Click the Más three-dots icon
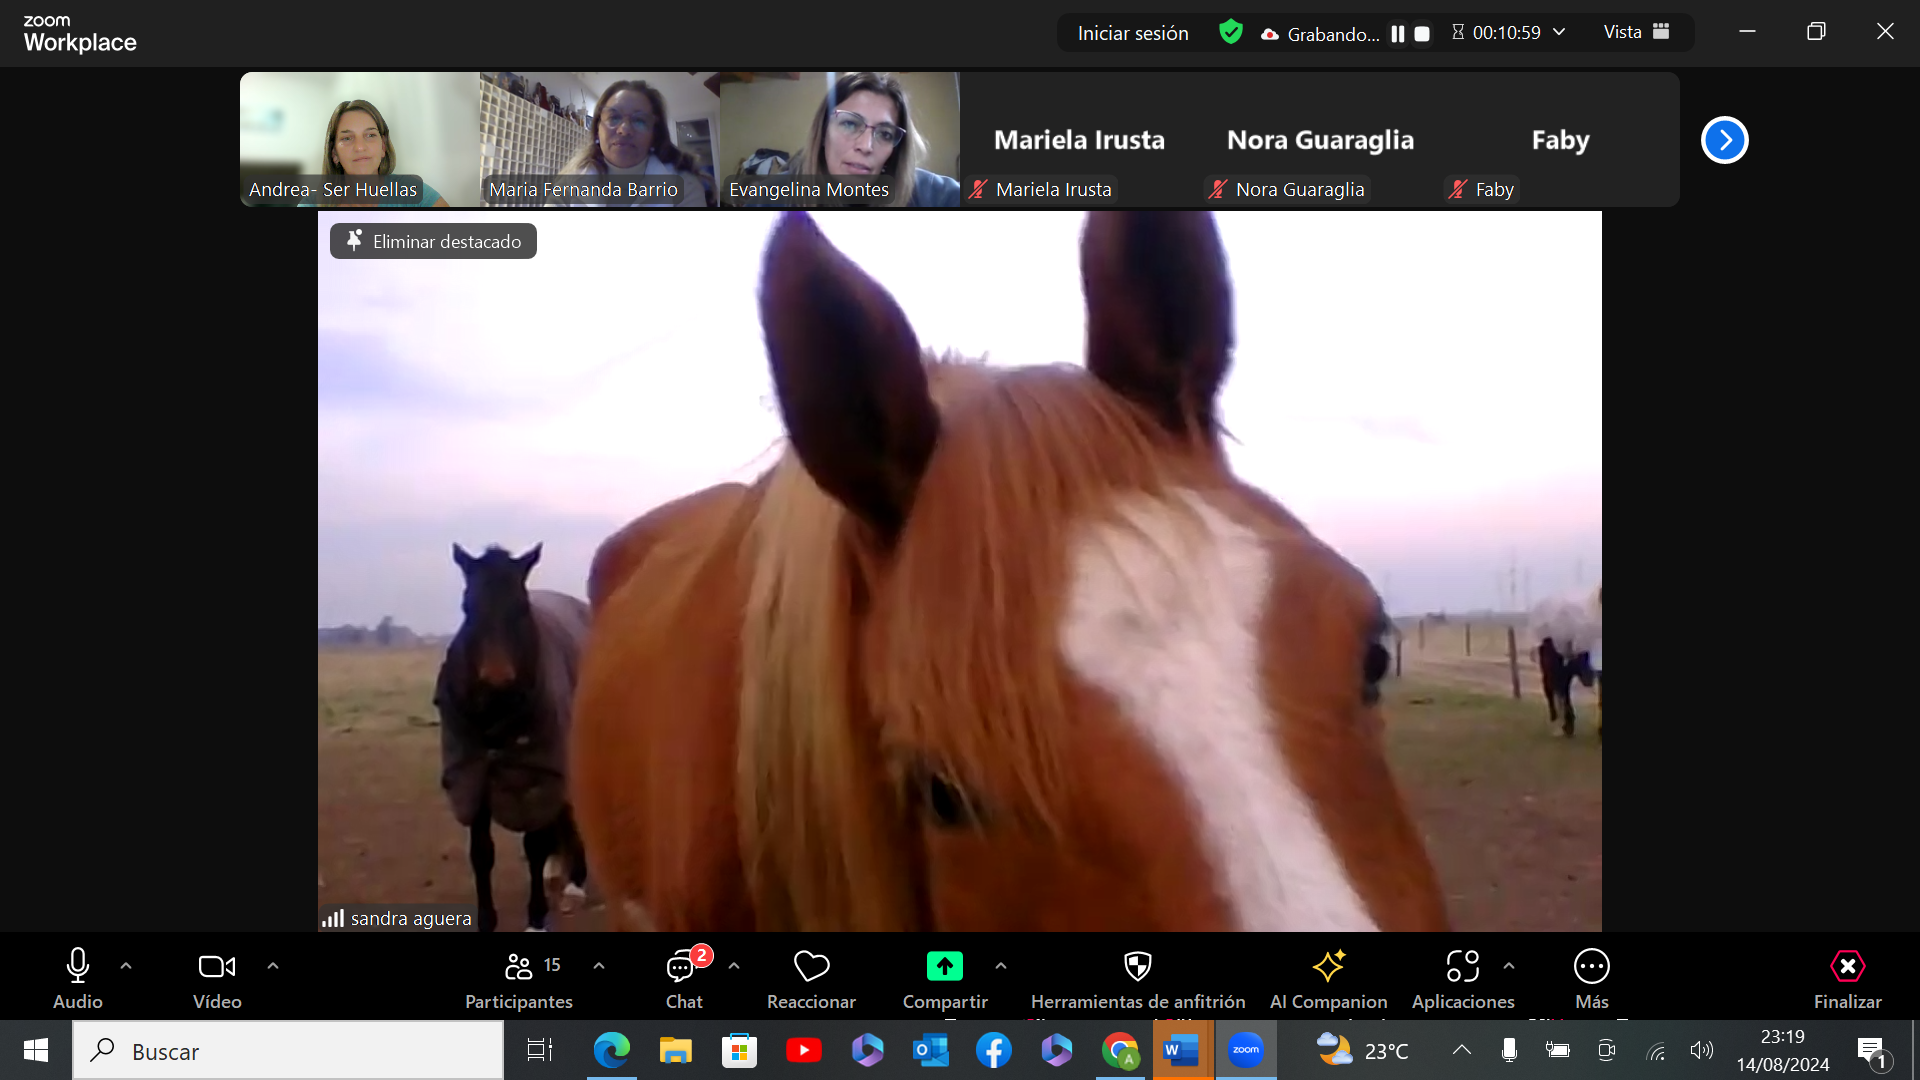 (x=1591, y=966)
